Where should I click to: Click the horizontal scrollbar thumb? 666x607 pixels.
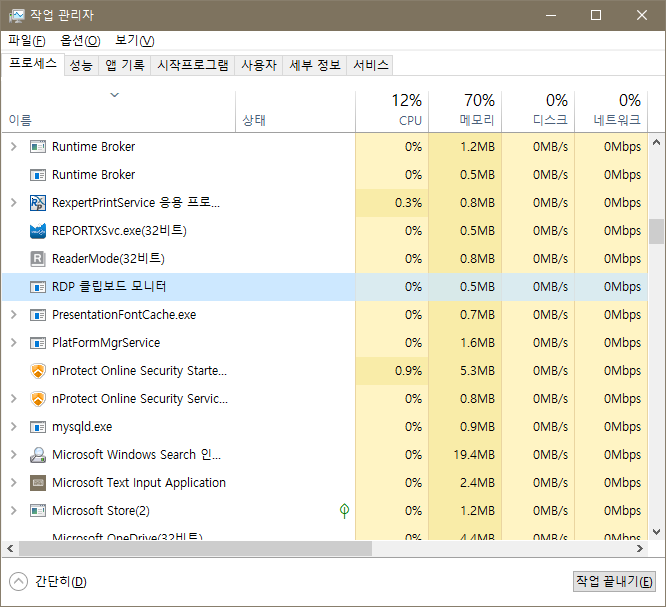[195, 548]
